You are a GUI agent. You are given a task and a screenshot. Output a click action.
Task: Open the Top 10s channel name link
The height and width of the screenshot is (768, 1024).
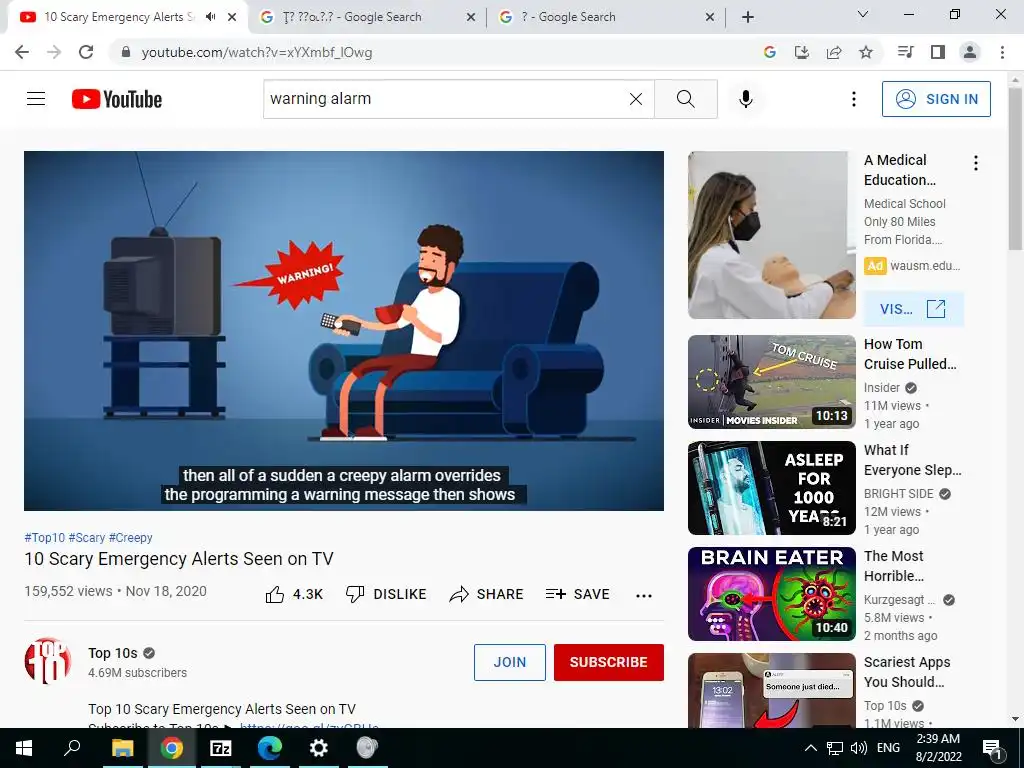tap(113, 653)
